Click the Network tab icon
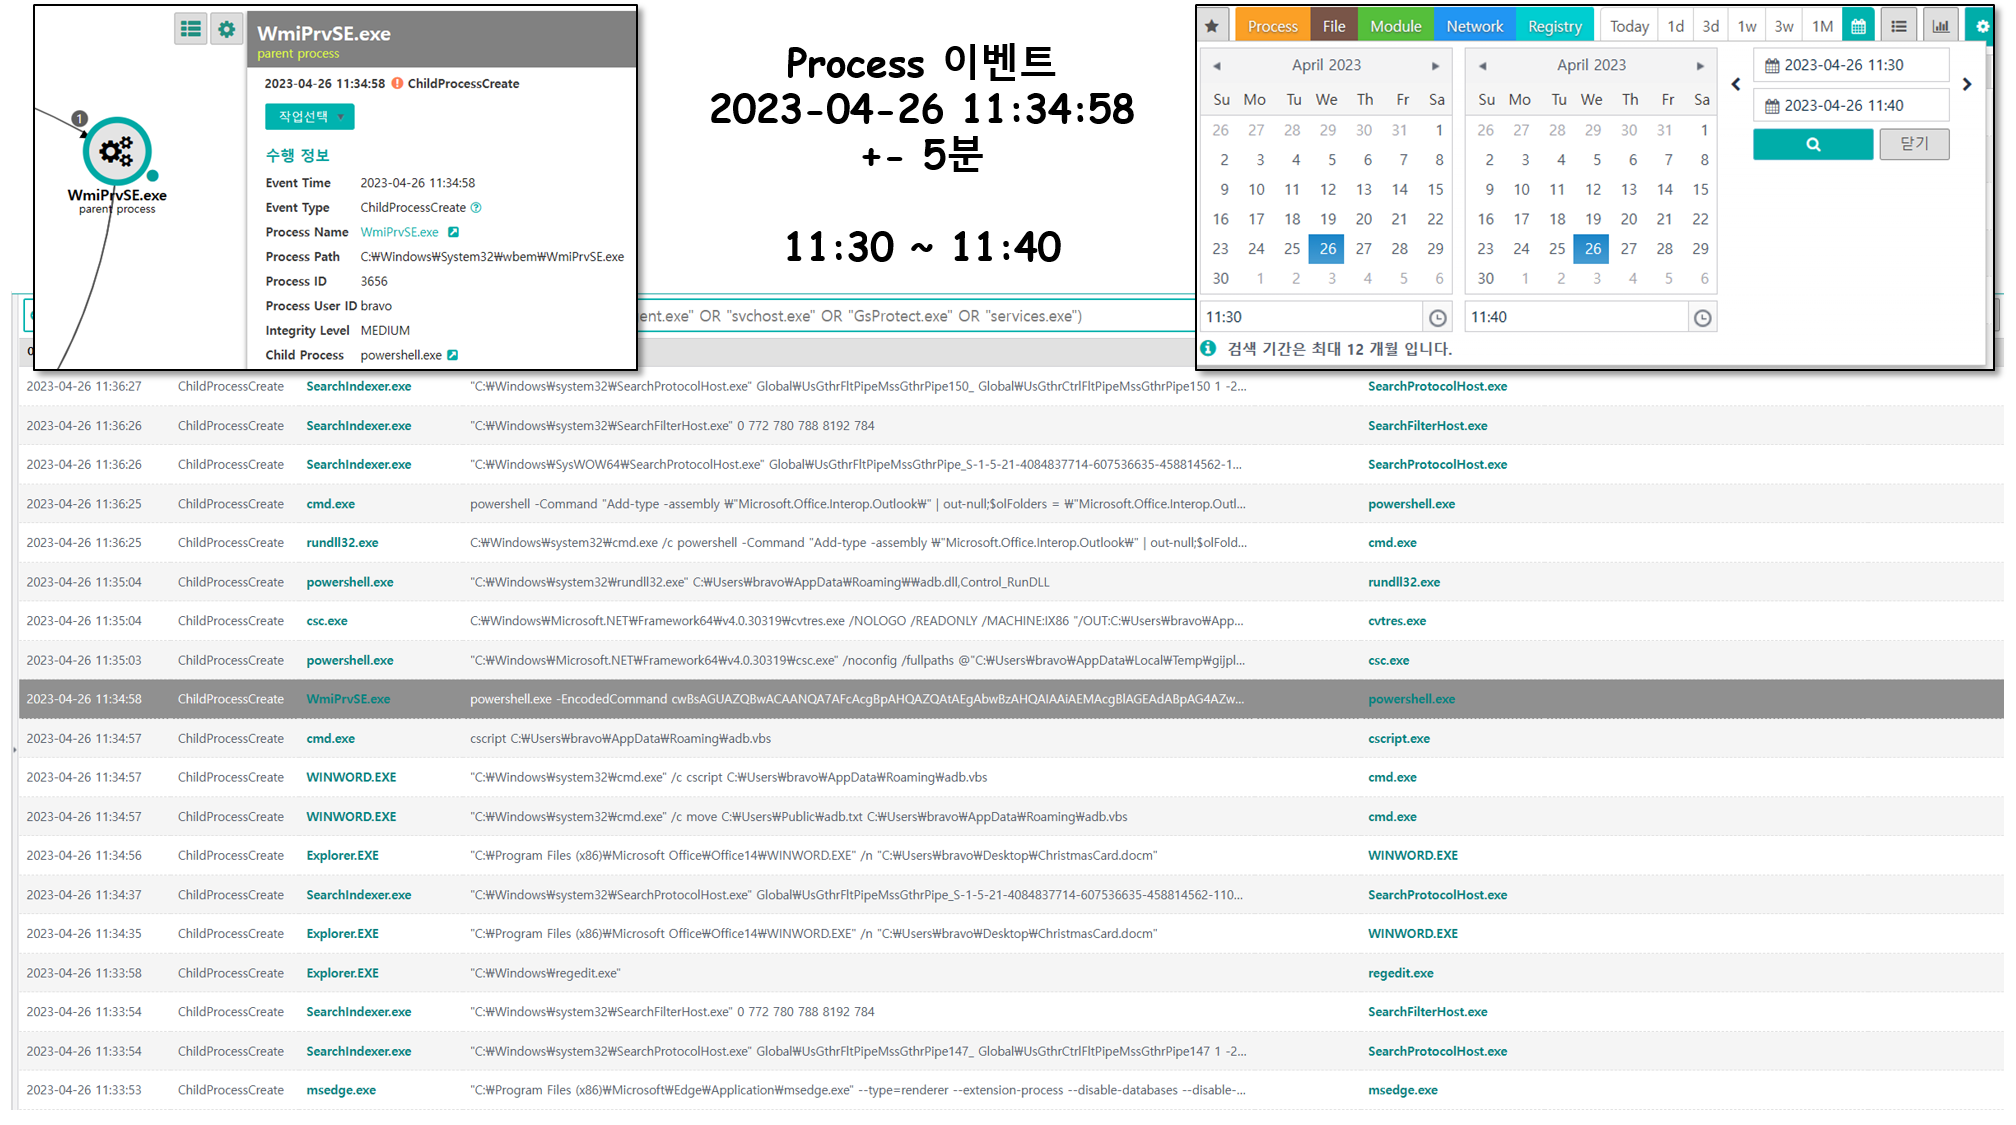The image size is (2016, 1125). (x=1473, y=24)
